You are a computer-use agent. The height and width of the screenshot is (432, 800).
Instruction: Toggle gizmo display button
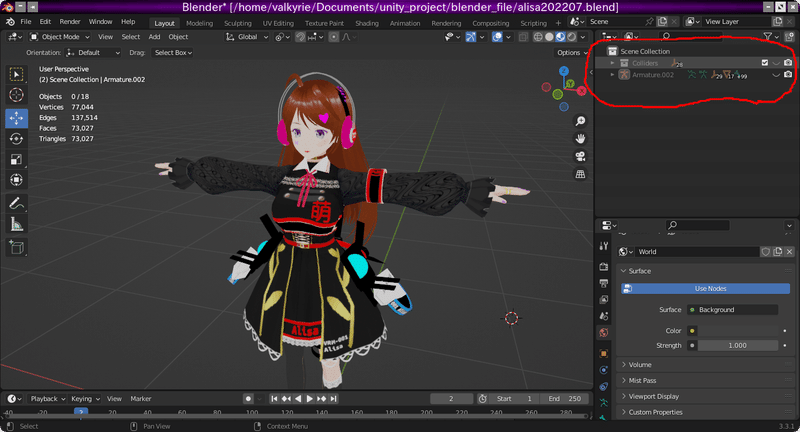pos(471,37)
